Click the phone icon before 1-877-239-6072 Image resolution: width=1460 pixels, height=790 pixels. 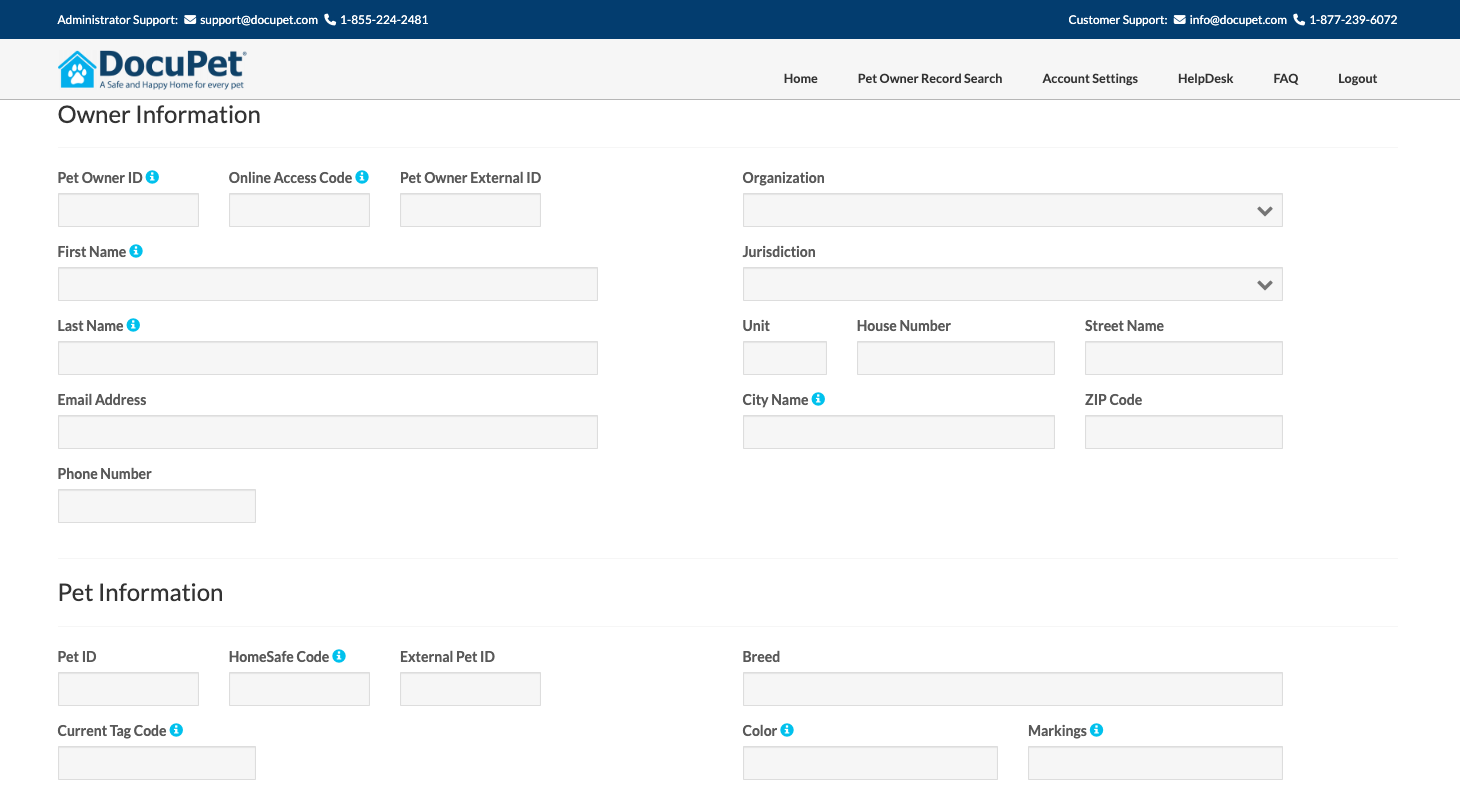click(1301, 19)
